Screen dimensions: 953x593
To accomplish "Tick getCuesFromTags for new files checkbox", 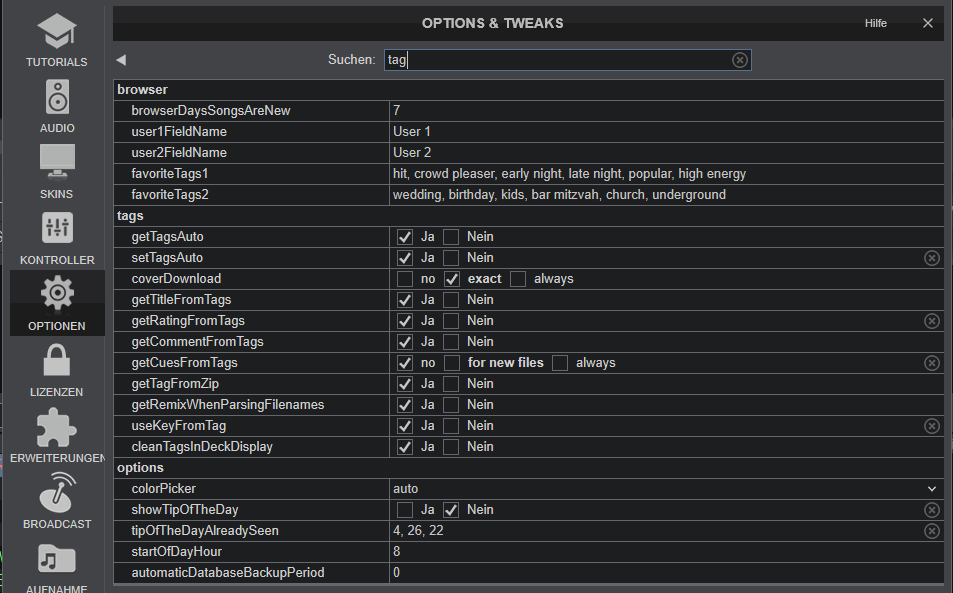I will [452, 363].
